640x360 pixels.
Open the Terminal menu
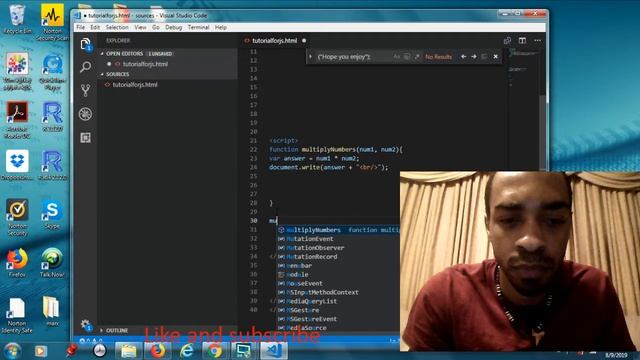point(199,27)
